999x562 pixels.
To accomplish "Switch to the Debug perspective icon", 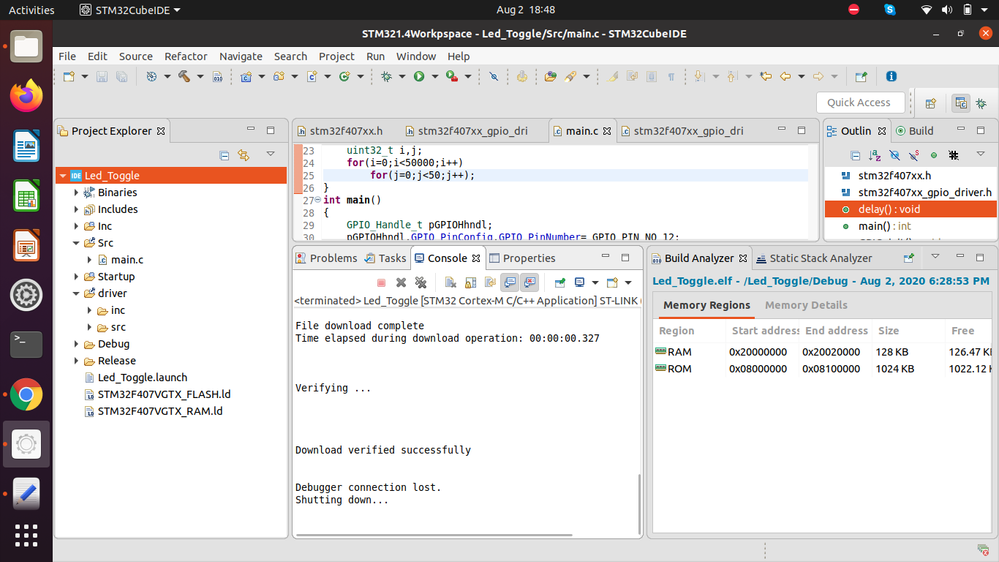I will 981,103.
